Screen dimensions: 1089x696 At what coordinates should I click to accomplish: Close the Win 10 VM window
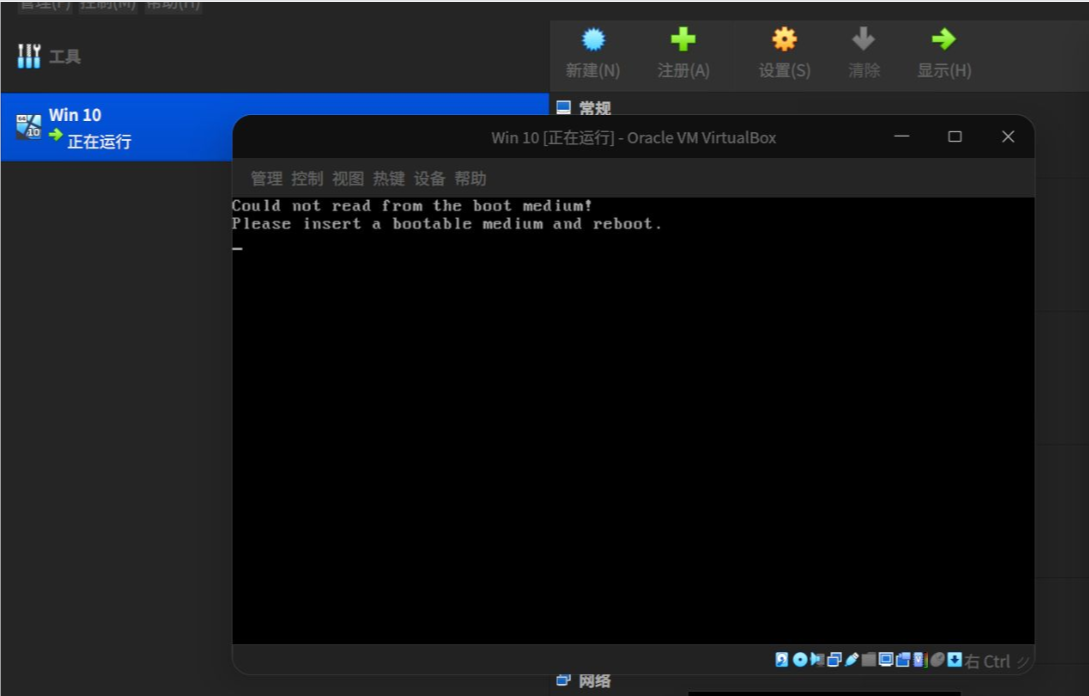point(1008,137)
